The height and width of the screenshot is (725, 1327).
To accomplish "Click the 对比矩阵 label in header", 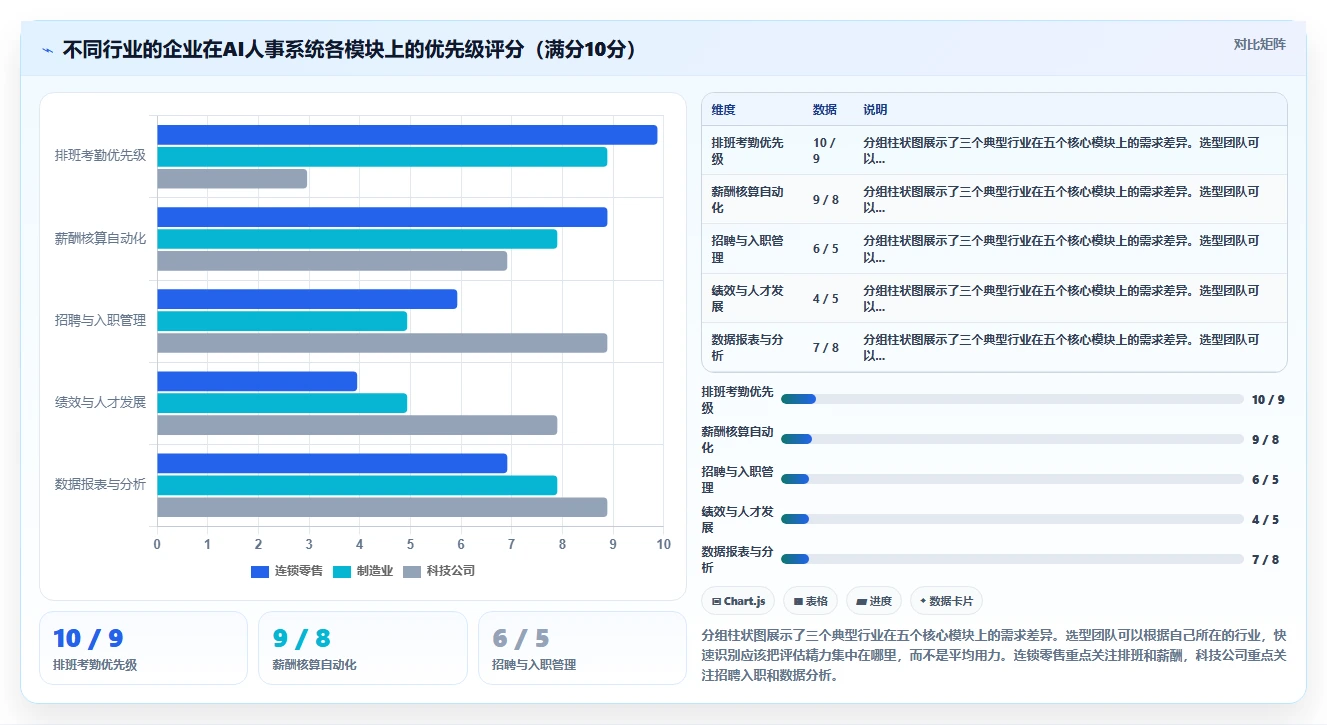I will point(1259,44).
